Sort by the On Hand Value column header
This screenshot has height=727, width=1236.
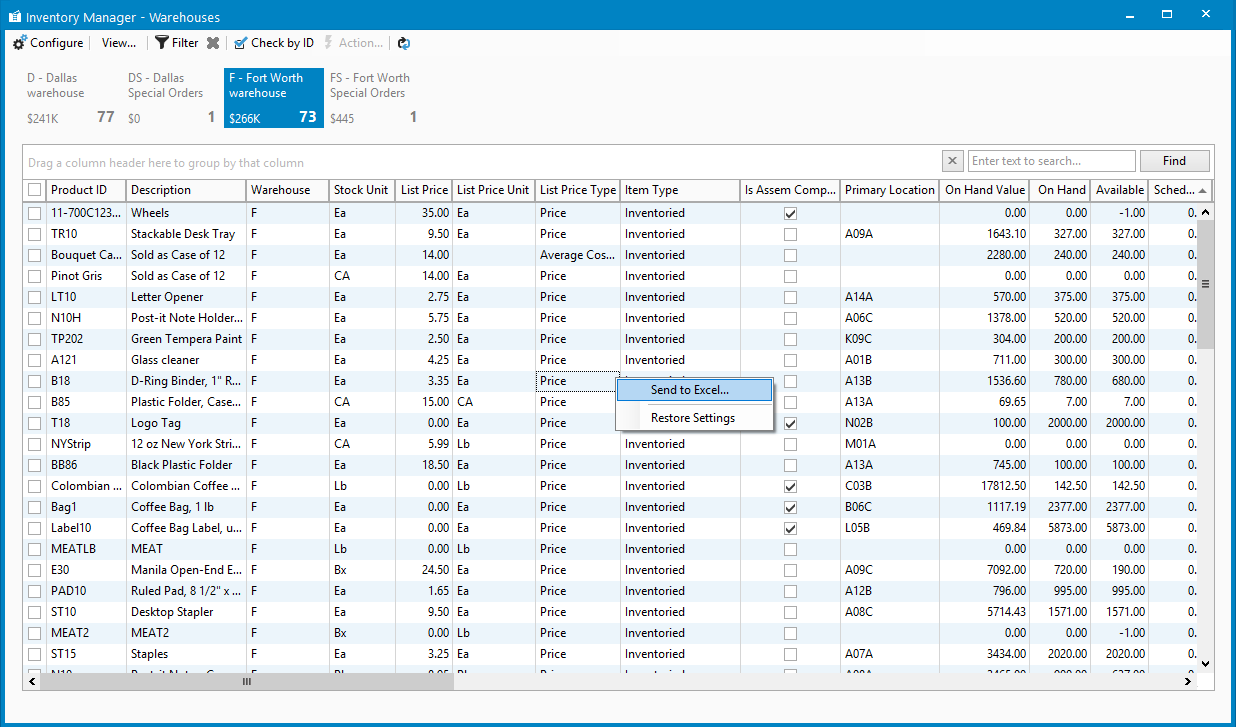(985, 190)
